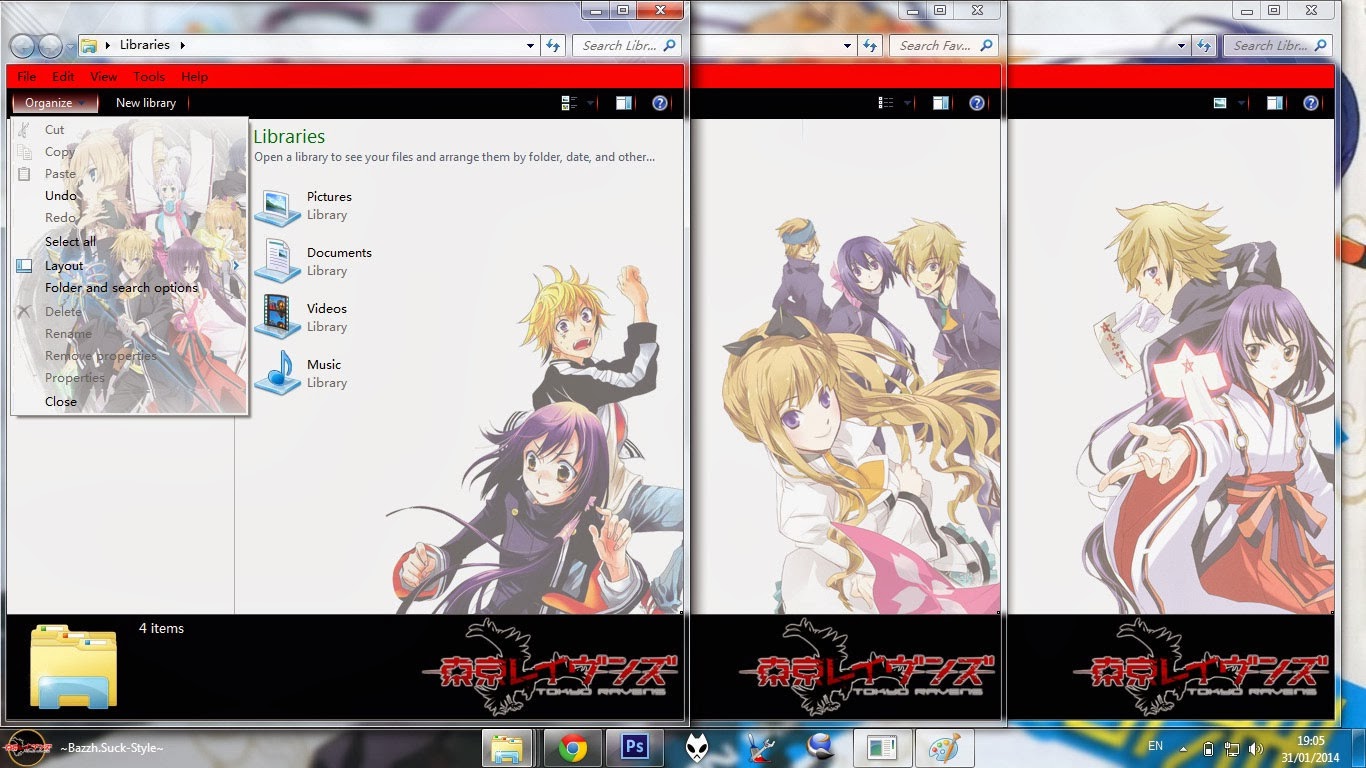Click magnifier in Search Favorites box
Screen dimensions: 1366x768
point(986,45)
